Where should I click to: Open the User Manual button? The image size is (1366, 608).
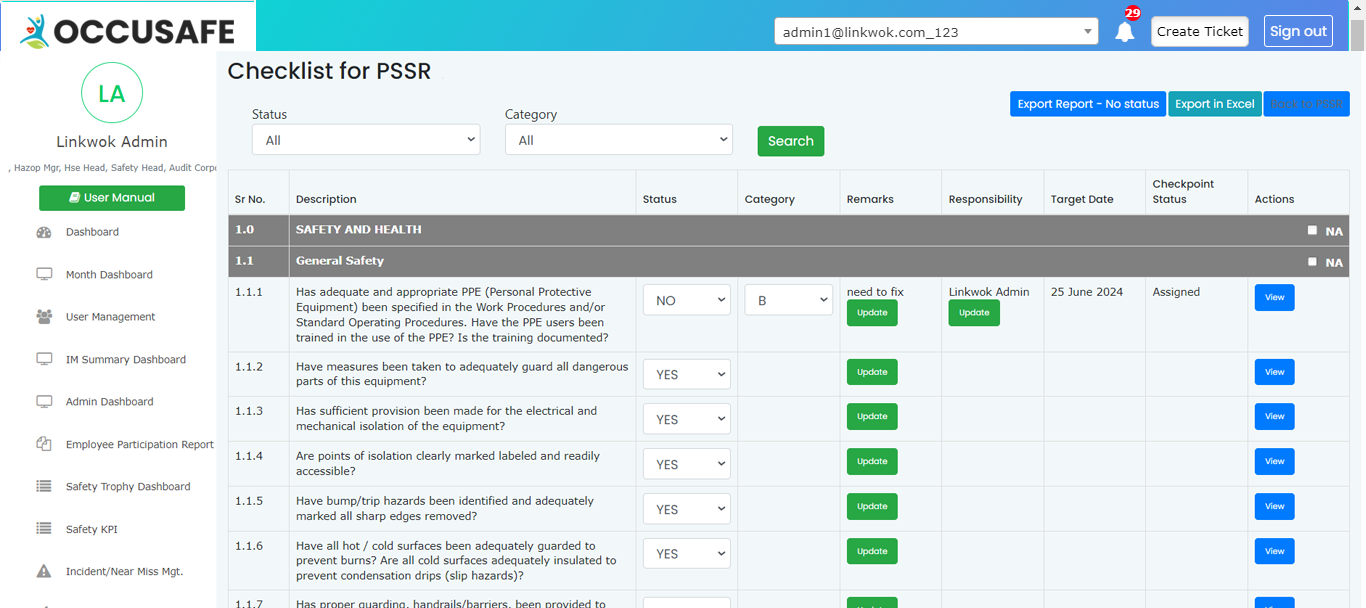coord(112,198)
